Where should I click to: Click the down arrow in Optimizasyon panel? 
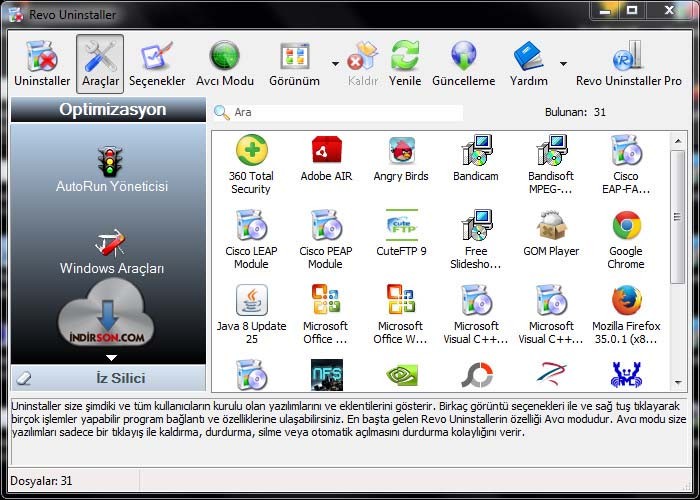pos(111,358)
